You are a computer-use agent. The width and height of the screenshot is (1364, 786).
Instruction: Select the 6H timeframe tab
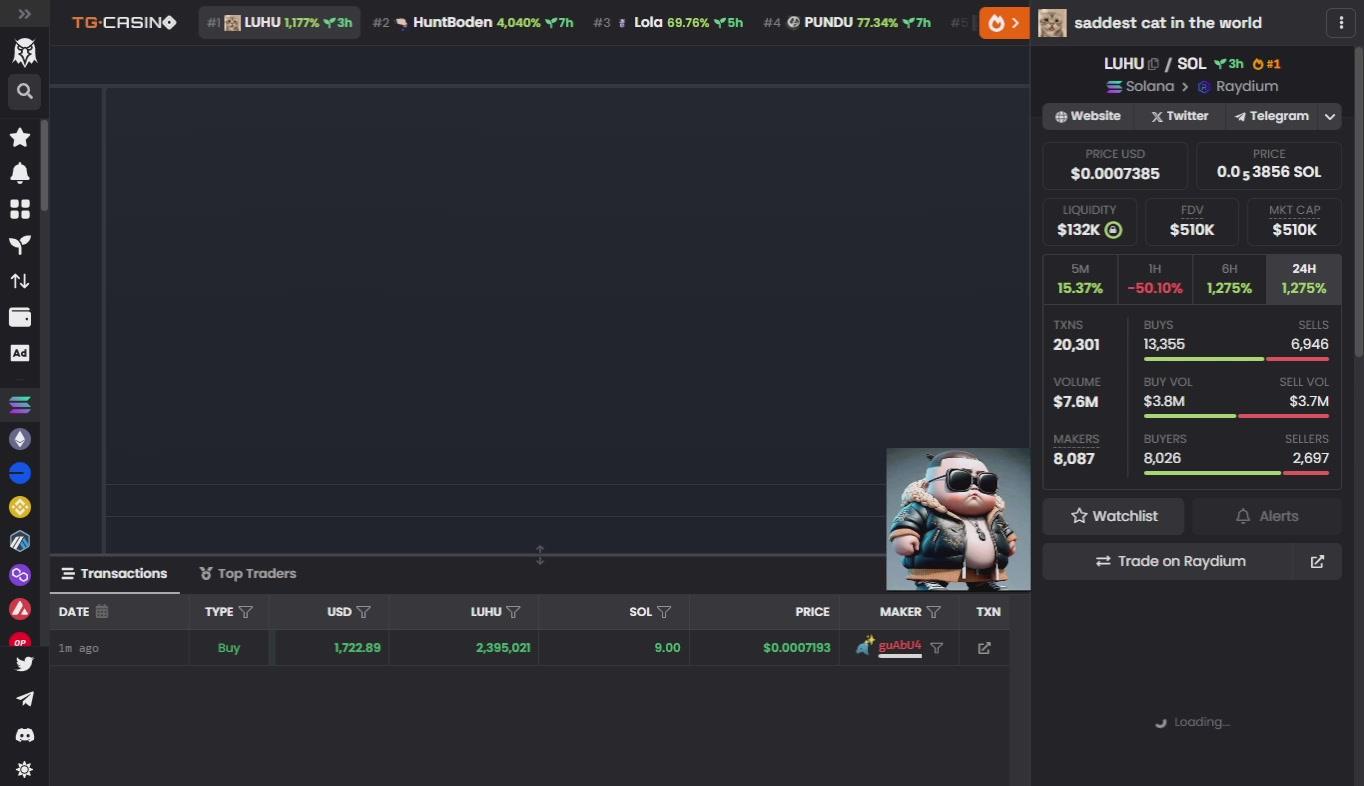coord(1229,279)
